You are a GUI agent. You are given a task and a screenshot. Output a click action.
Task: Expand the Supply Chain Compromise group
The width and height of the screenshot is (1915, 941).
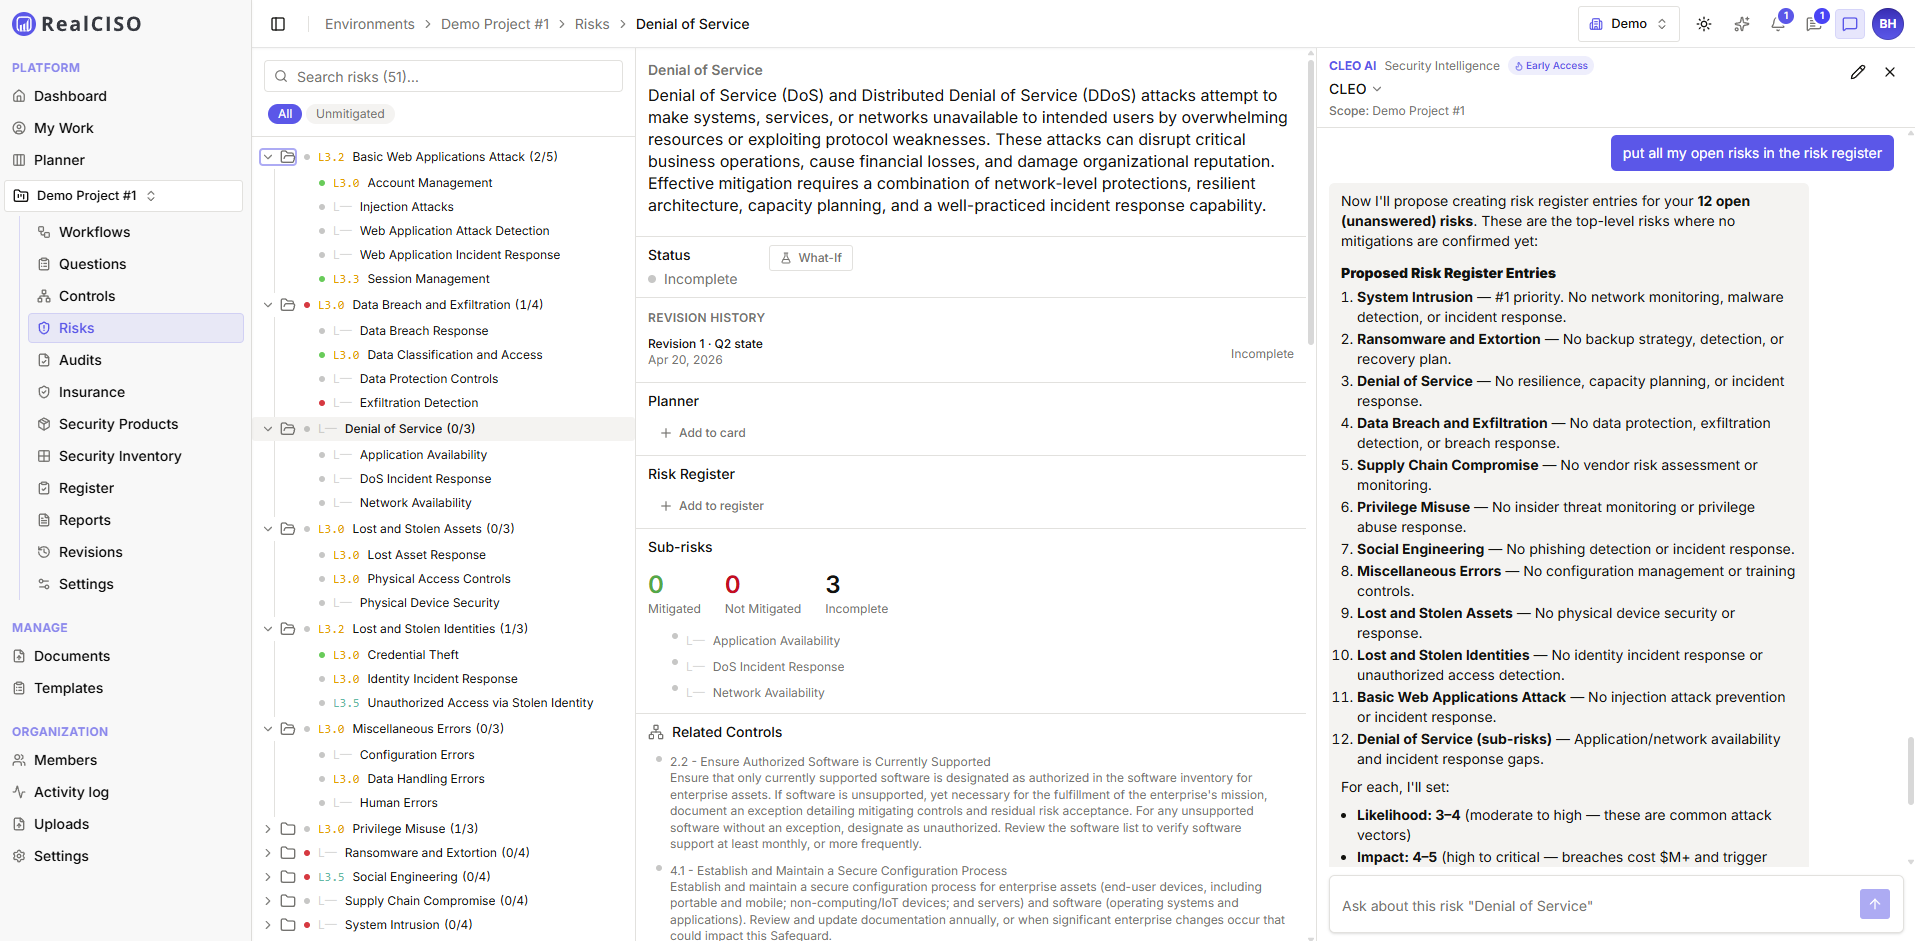268,901
